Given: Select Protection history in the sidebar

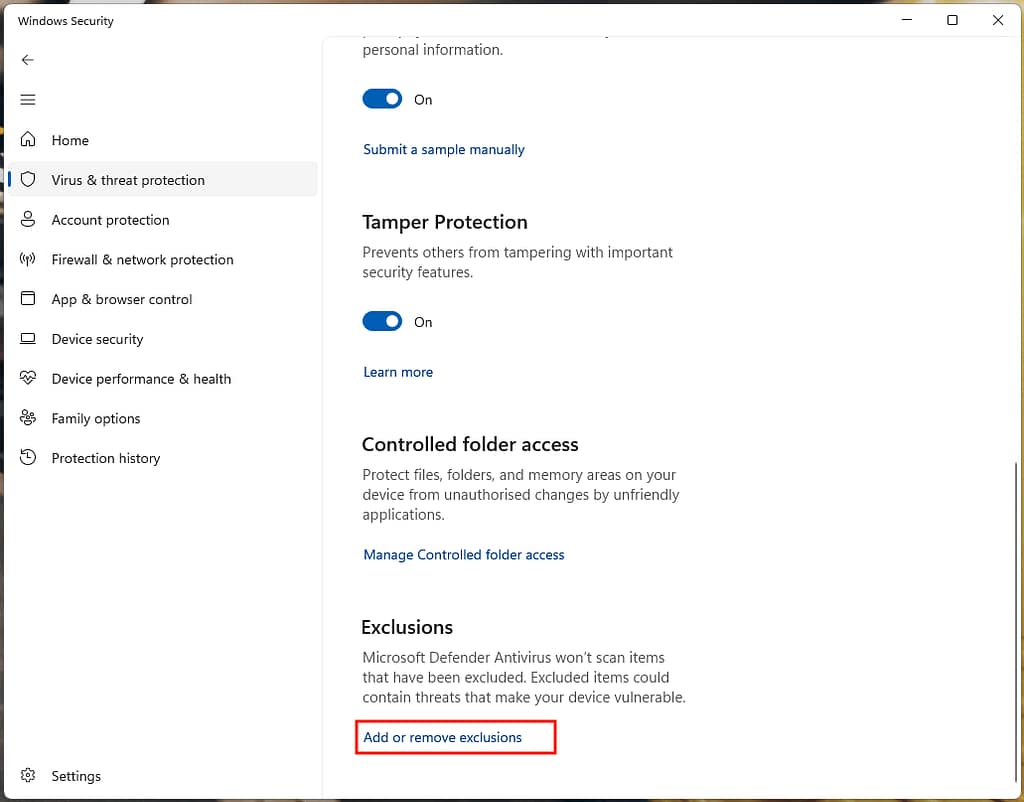Looking at the screenshot, I should click(105, 458).
